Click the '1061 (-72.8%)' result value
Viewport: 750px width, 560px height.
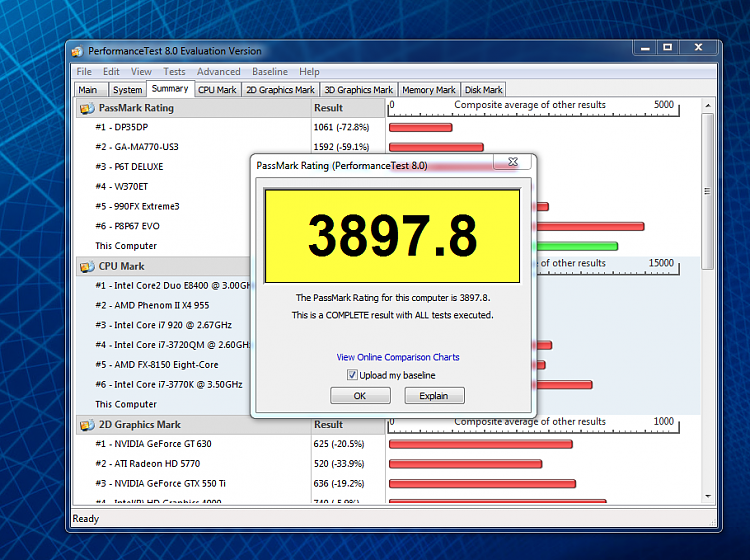pyautogui.click(x=342, y=127)
